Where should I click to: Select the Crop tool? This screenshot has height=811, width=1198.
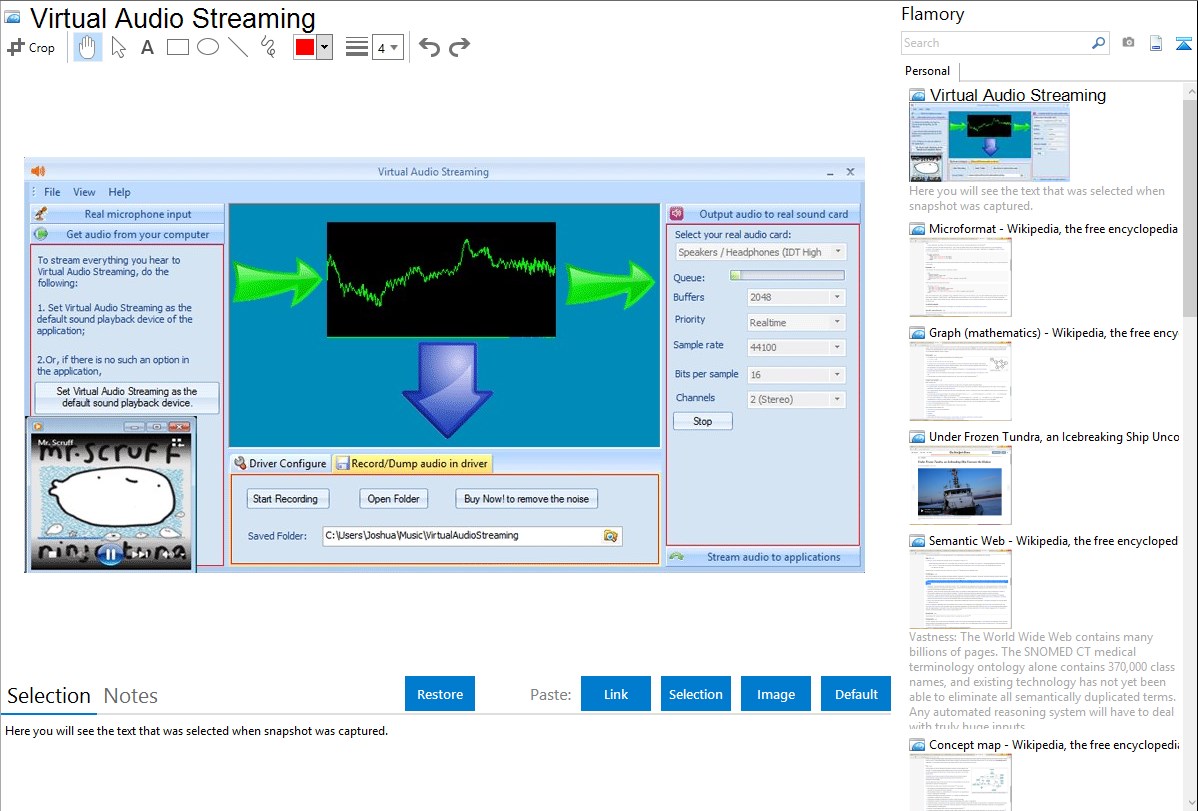(31, 47)
